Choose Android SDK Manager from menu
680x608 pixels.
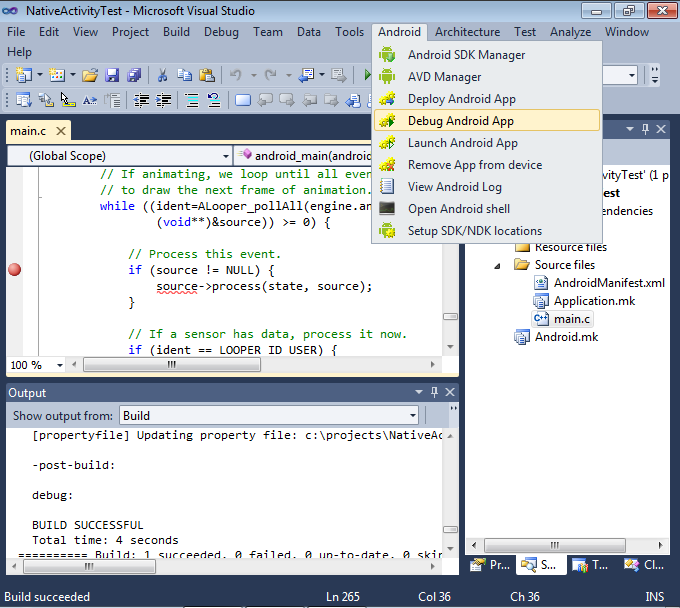coord(487,55)
